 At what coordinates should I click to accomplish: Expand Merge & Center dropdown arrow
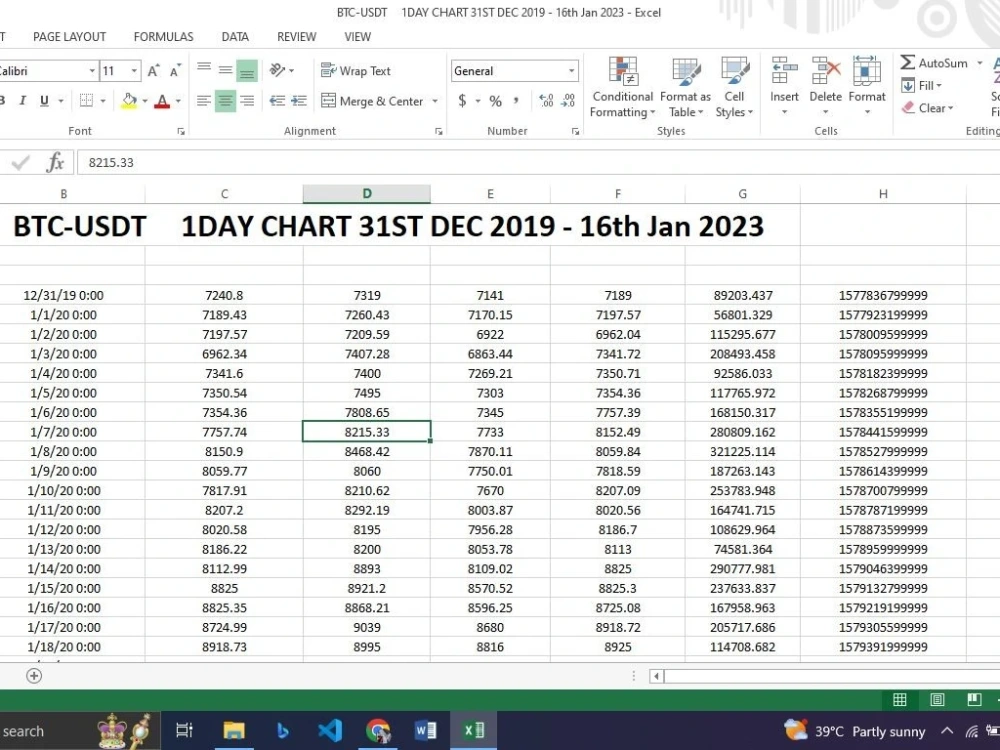[435, 101]
